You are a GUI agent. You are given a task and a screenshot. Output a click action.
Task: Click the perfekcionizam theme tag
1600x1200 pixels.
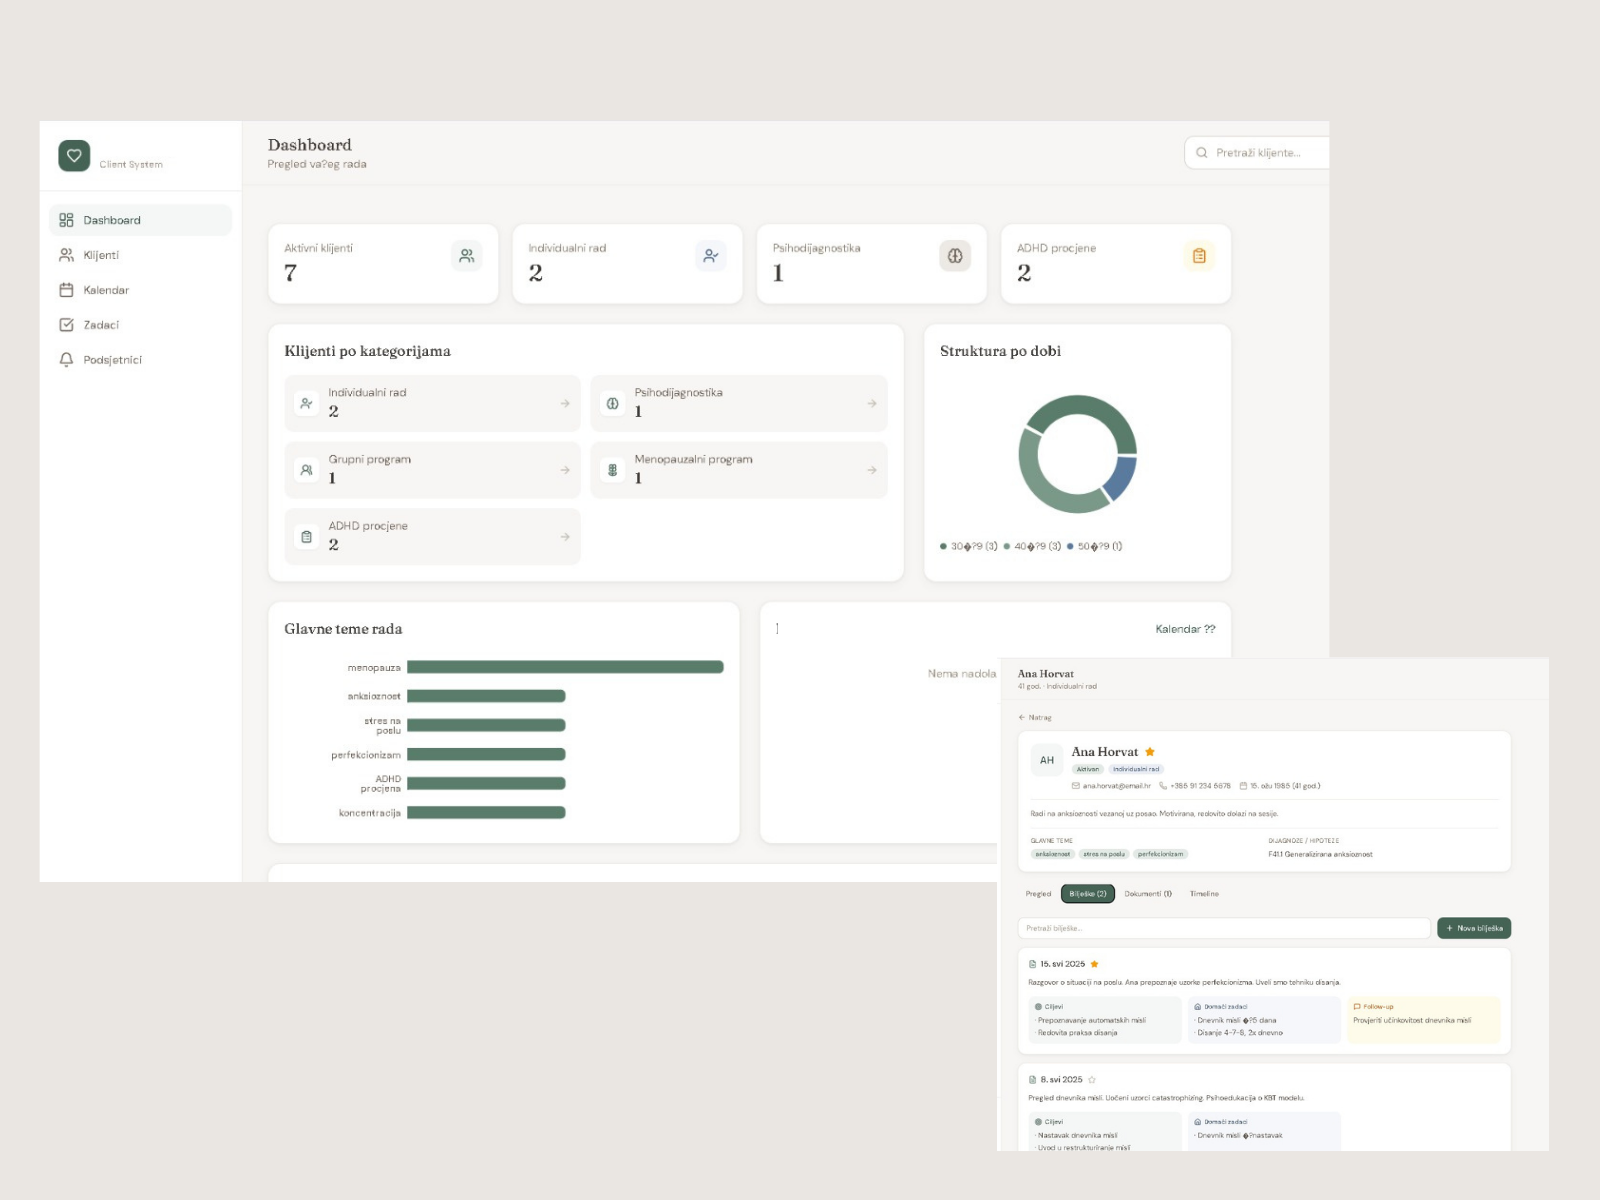click(1160, 854)
